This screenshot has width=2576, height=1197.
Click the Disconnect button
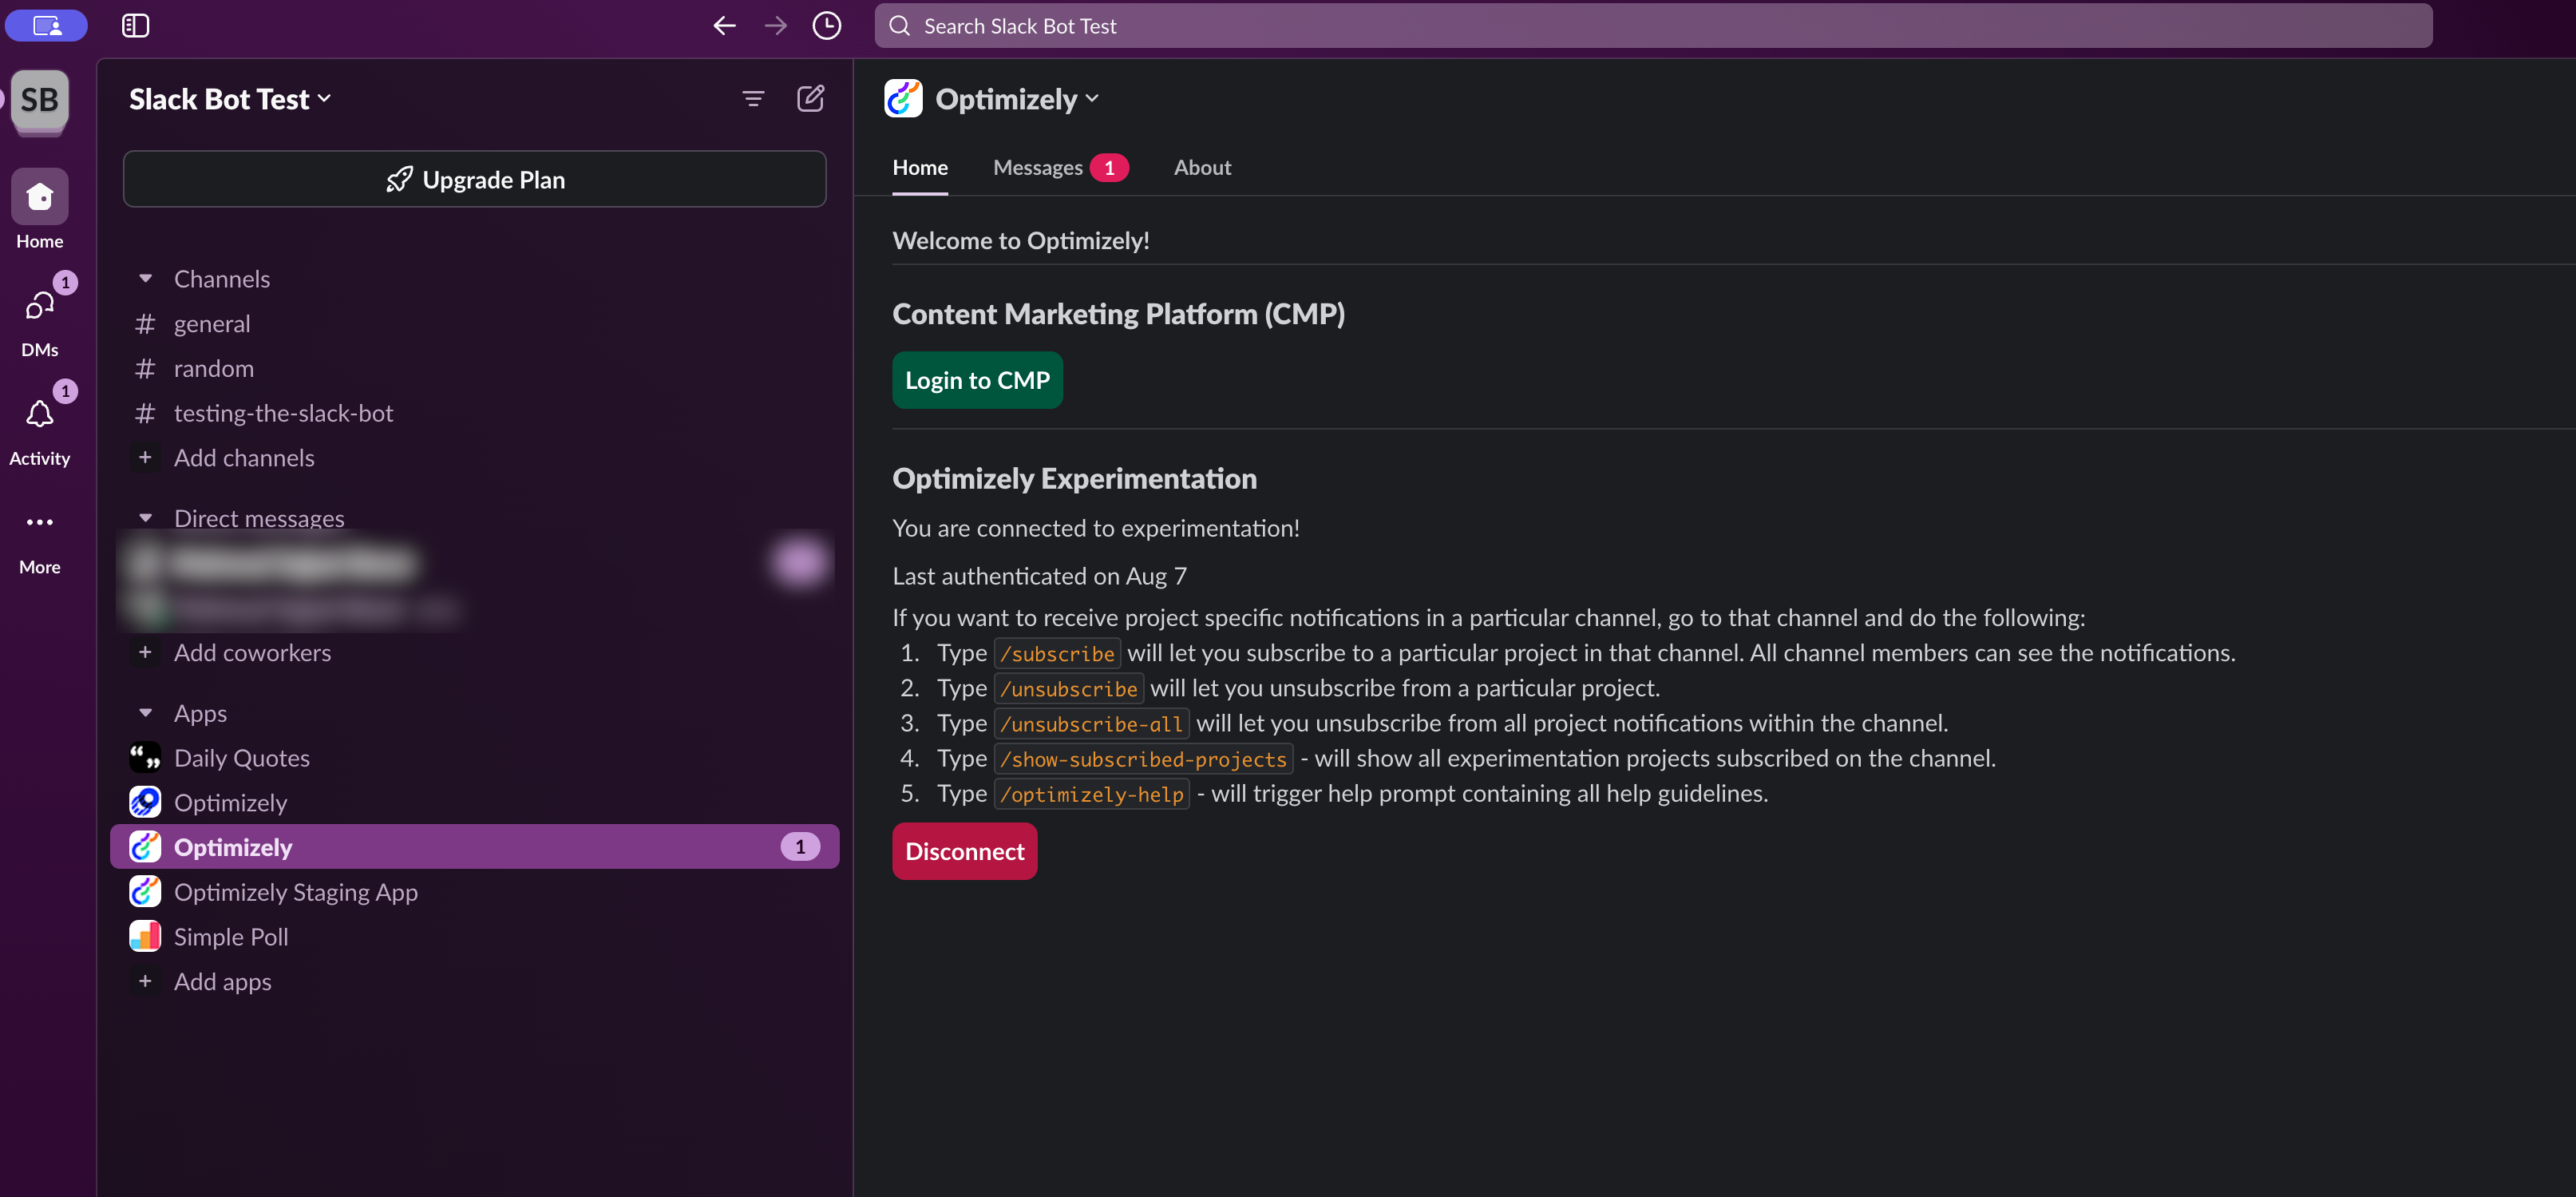coord(964,850)
